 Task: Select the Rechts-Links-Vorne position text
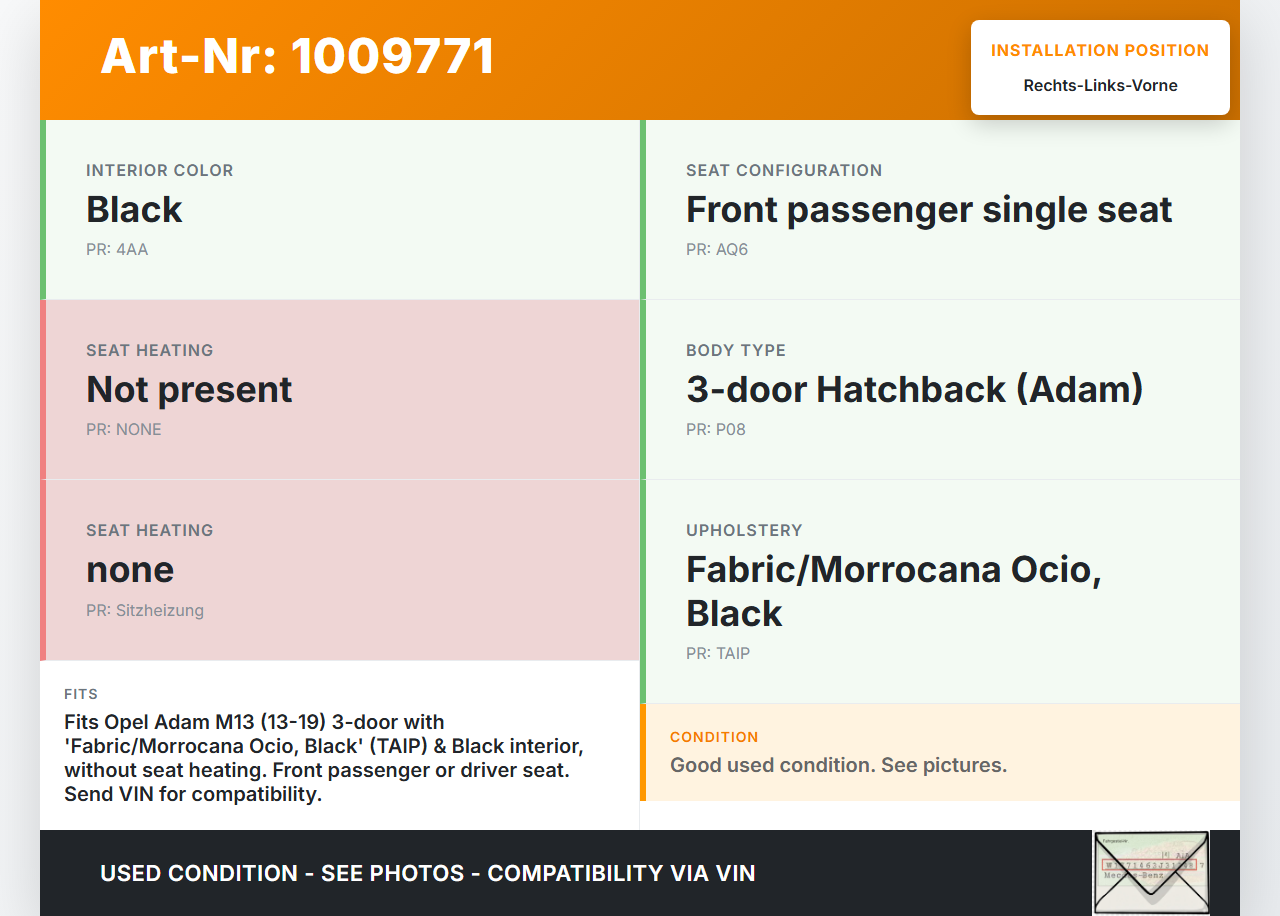click(x=1100, y=86)
